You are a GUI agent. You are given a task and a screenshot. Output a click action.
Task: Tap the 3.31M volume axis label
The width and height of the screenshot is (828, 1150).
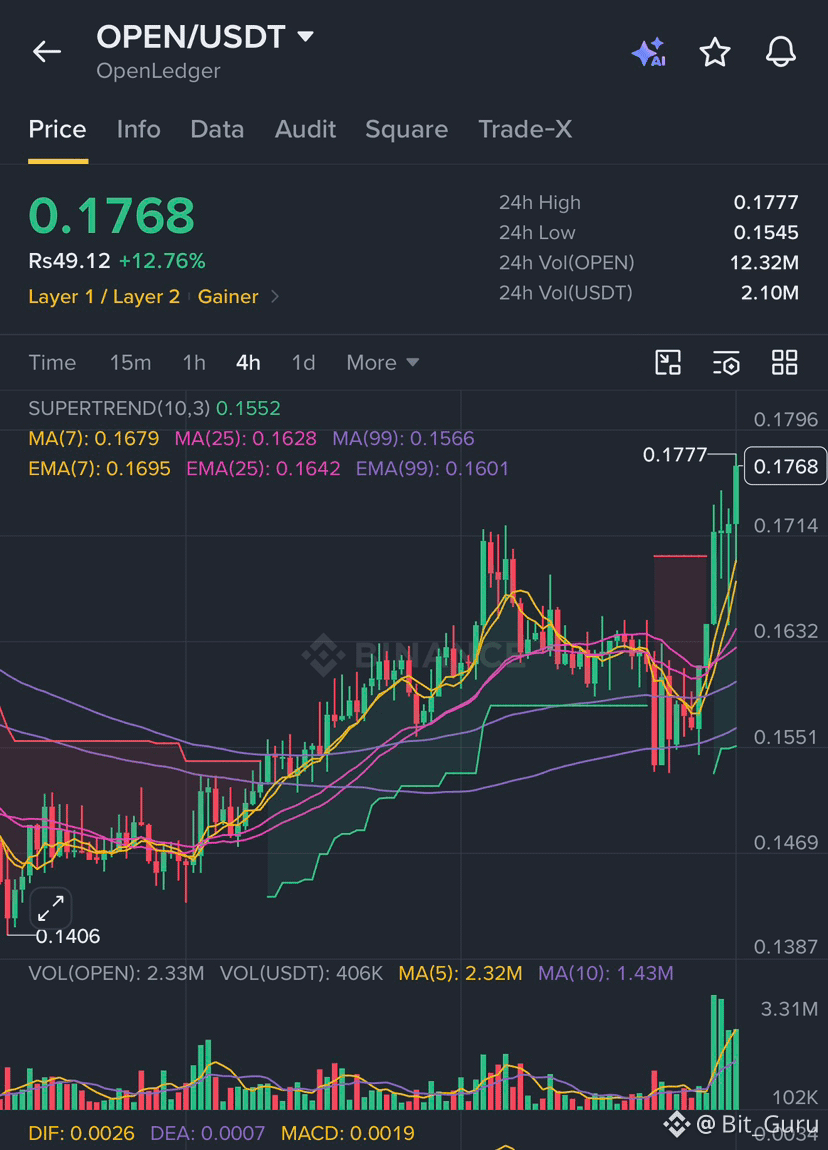pyautogui.click(x=789, y=1009)
